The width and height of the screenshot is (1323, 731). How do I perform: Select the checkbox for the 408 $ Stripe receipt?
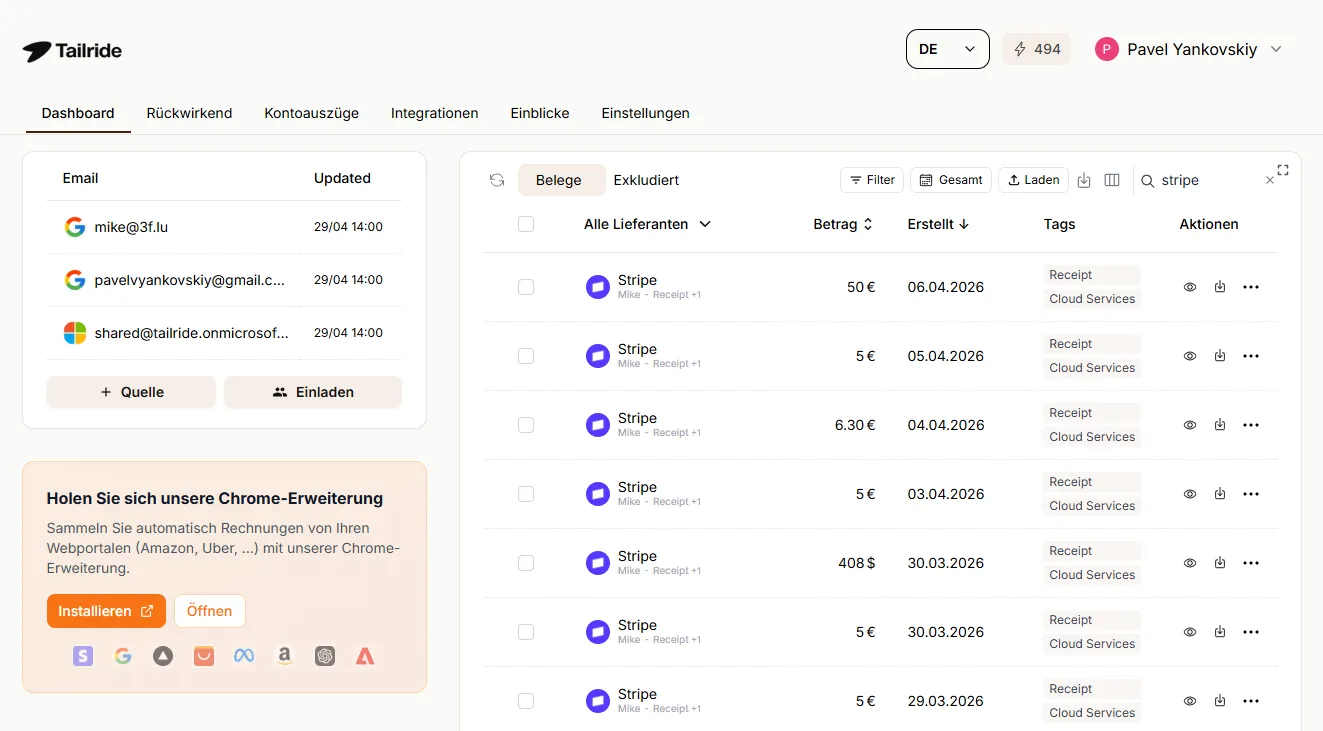[526, 563]
